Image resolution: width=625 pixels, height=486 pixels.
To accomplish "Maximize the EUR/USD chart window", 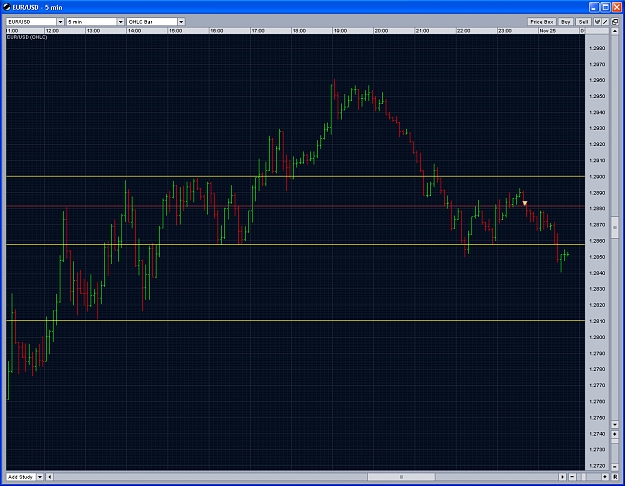I will tap(606, 7).
